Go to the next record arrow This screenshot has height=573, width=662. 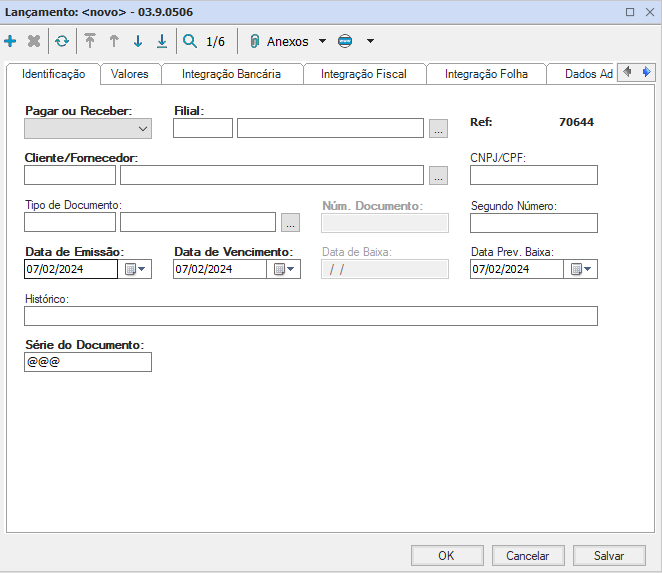(138, 41)
